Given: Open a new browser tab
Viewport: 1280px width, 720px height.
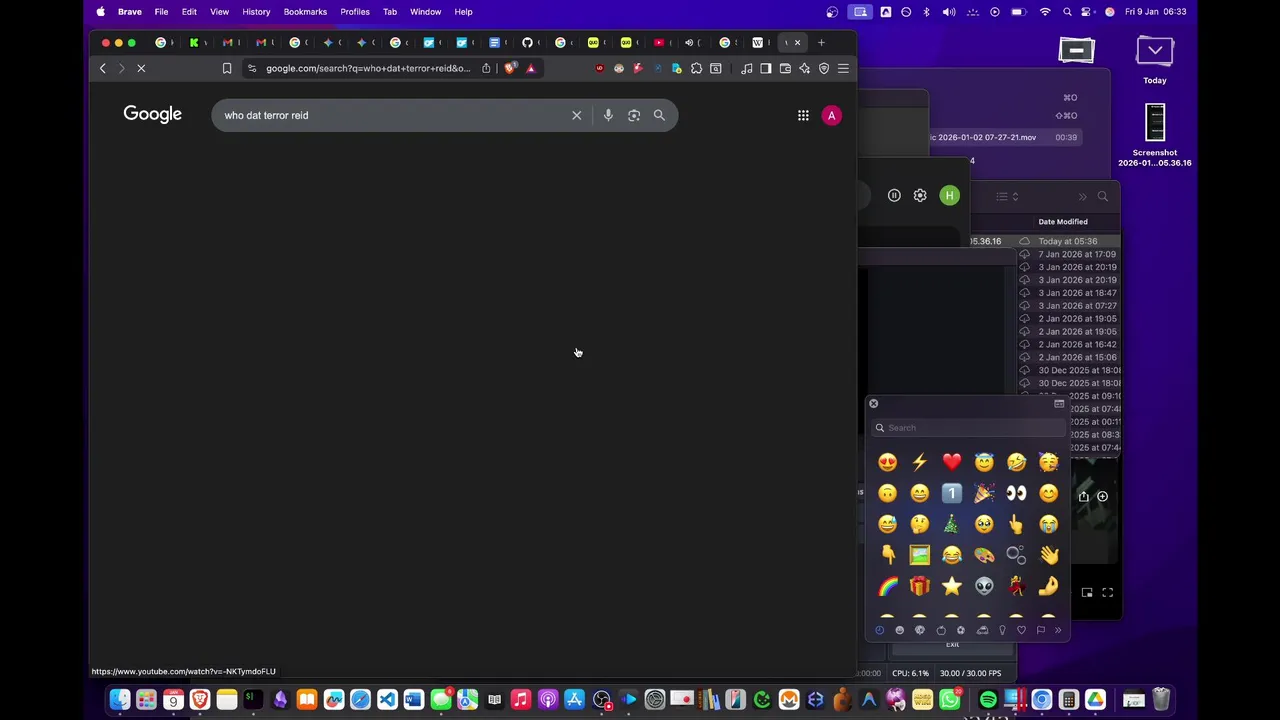Looking at the screenshot, I should (x=821, y=42).
